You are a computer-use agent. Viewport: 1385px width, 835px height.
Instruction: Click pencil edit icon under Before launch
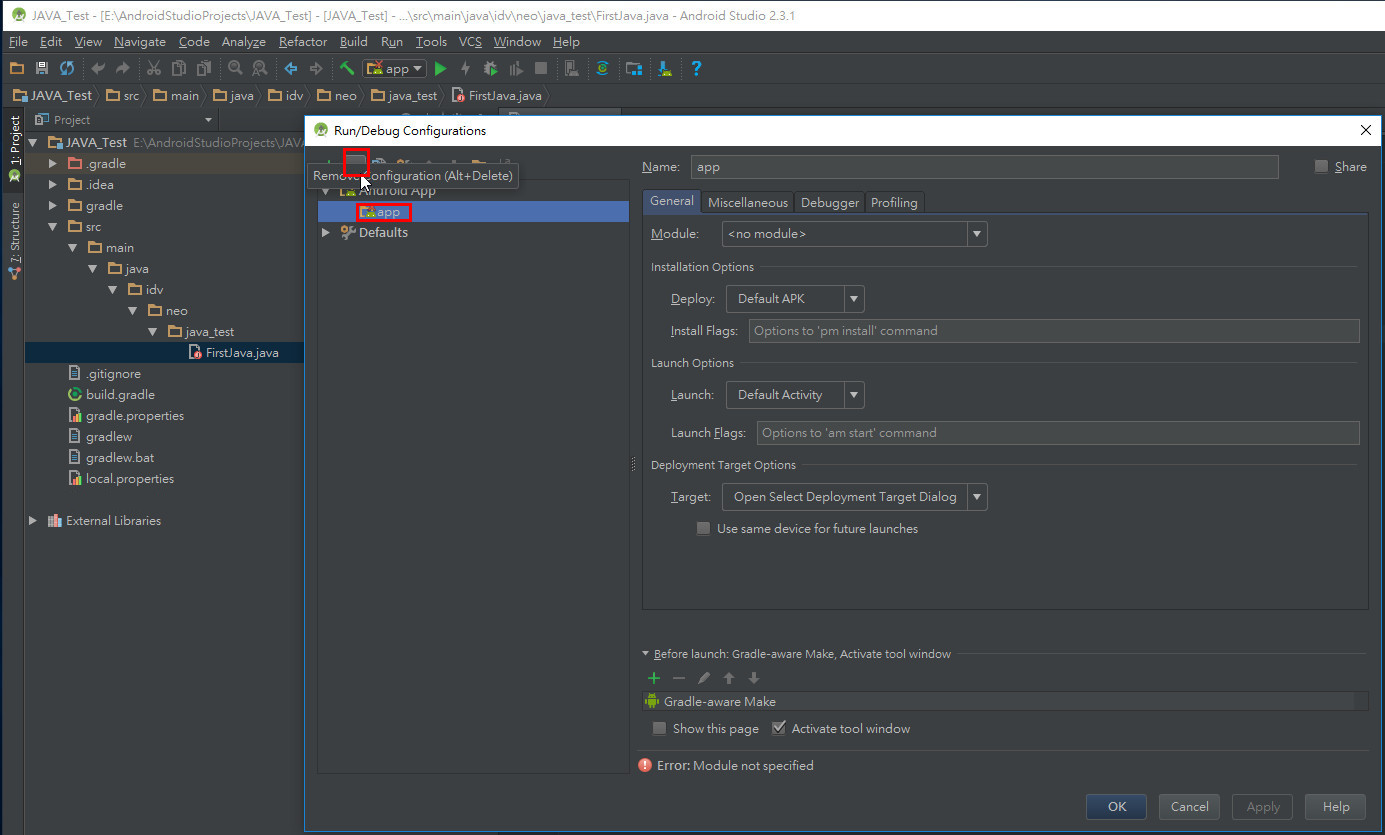(x=704, y=678)
